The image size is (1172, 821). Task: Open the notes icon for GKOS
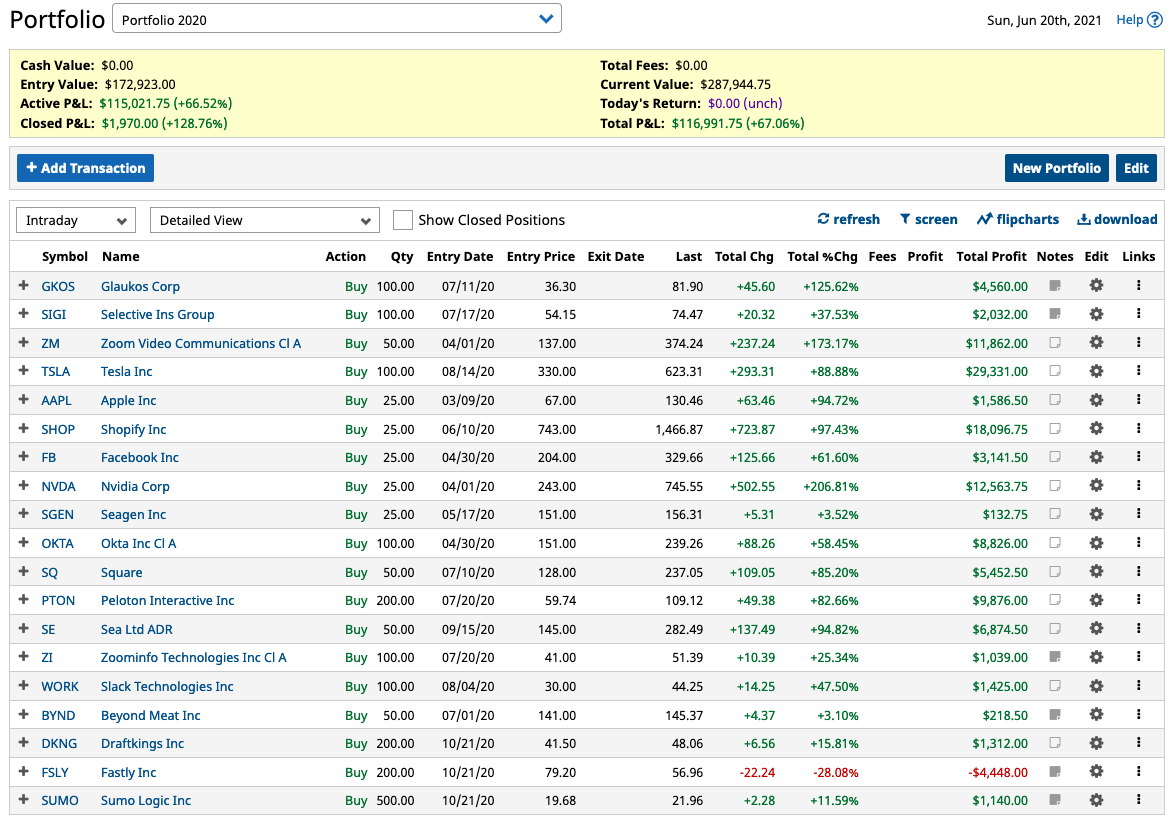(x=1055, y=285)
